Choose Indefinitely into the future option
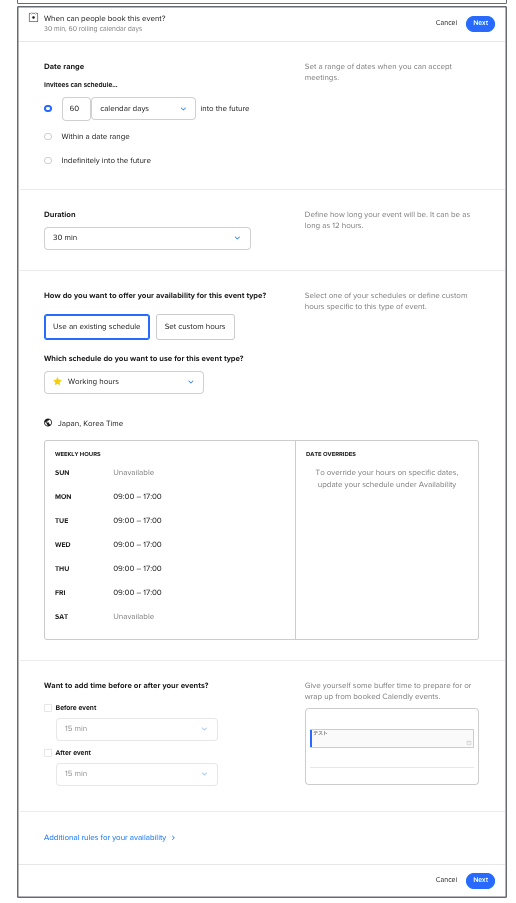 click(x=48, y=160)
